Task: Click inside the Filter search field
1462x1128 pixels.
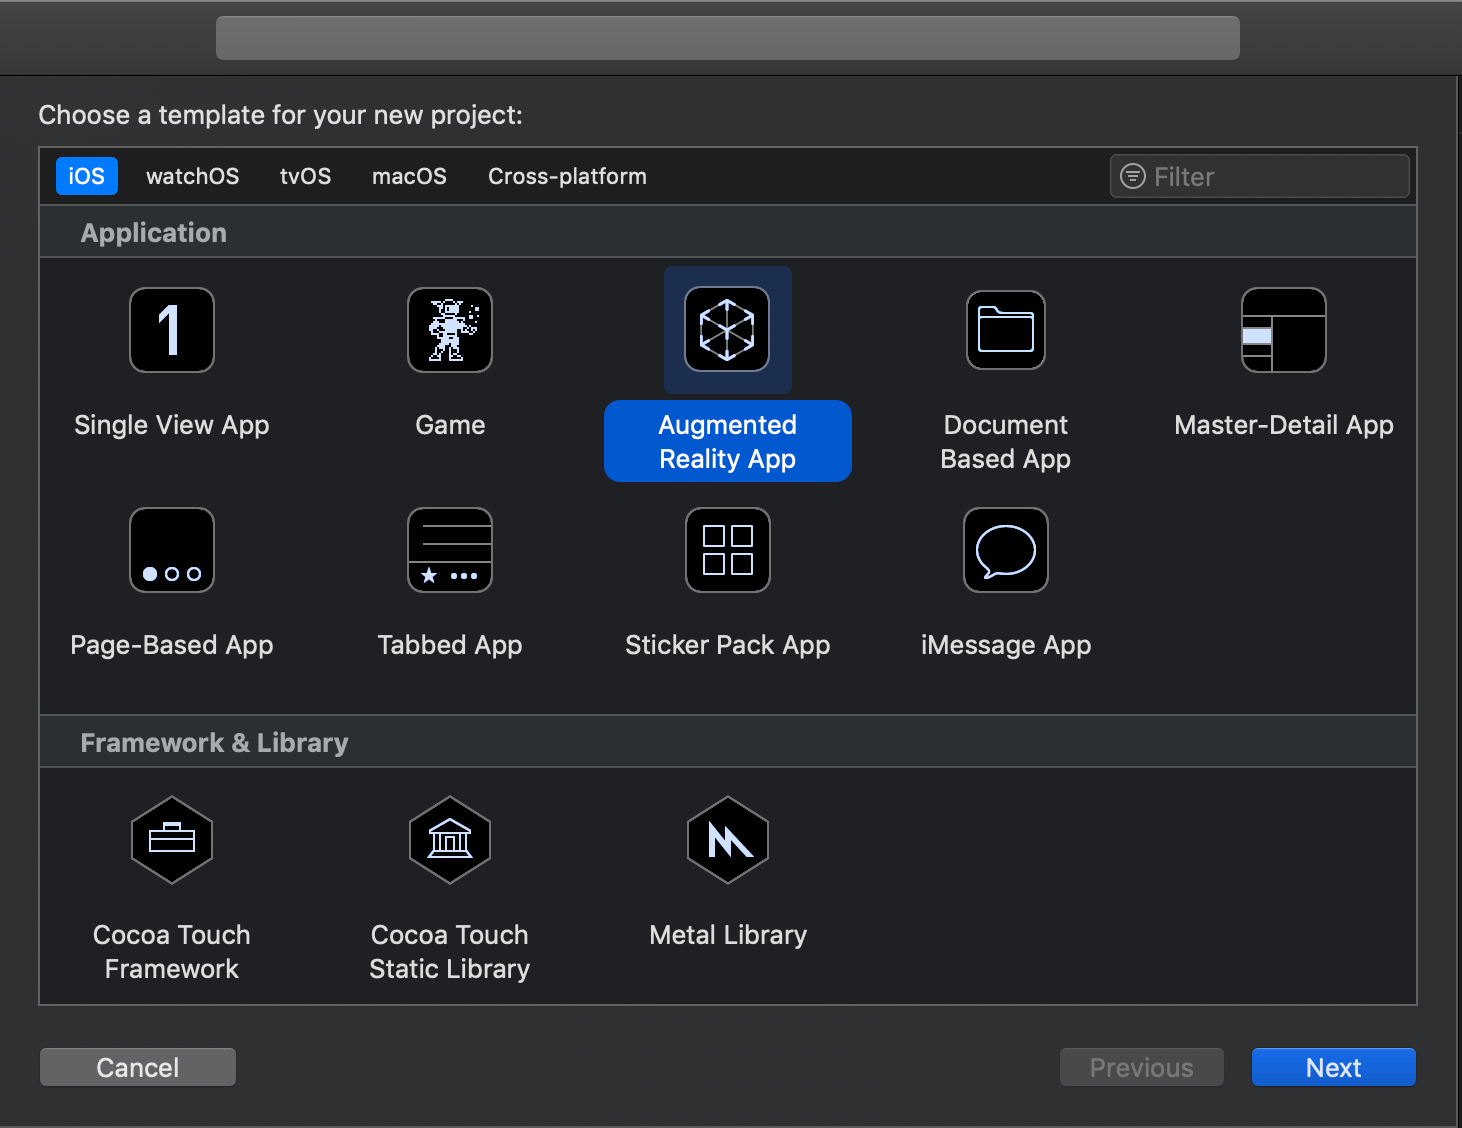Action: (1259, 176)
